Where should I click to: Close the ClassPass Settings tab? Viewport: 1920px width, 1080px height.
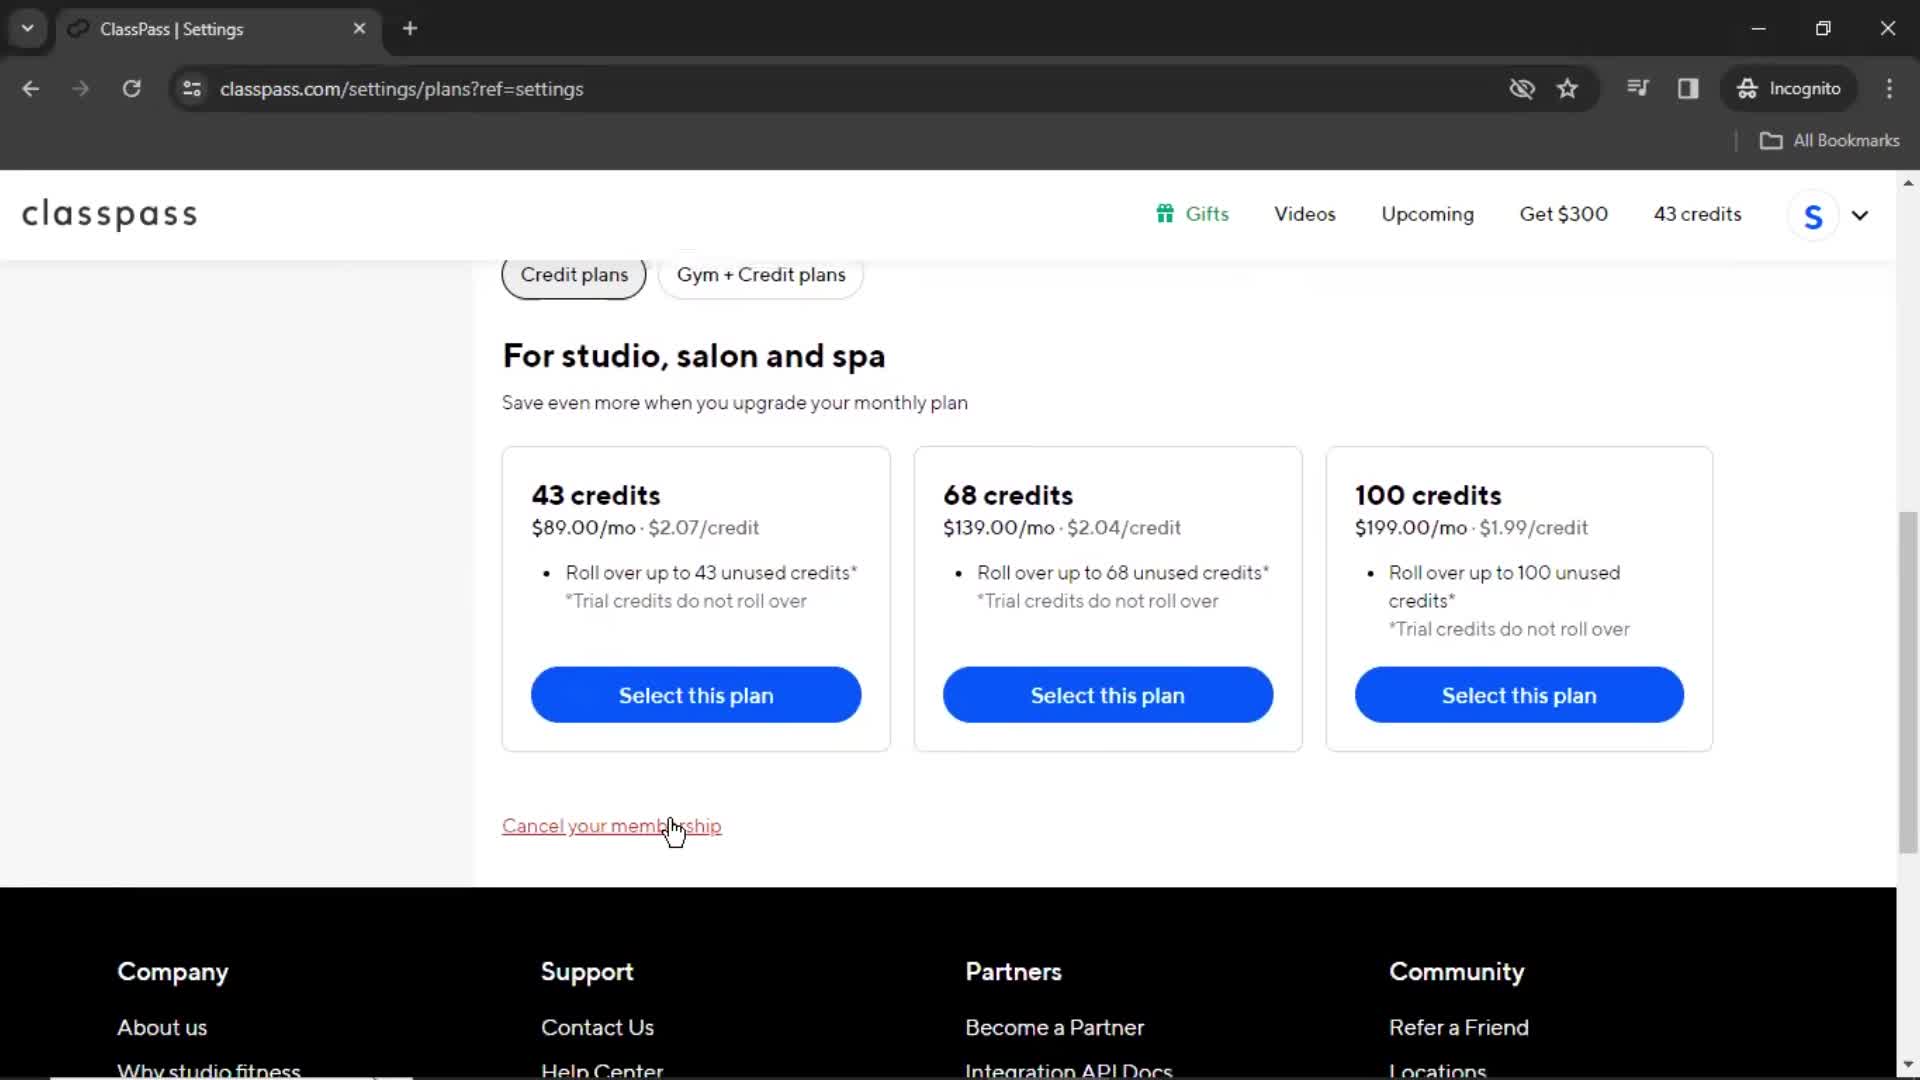click(x=359, y=29)
